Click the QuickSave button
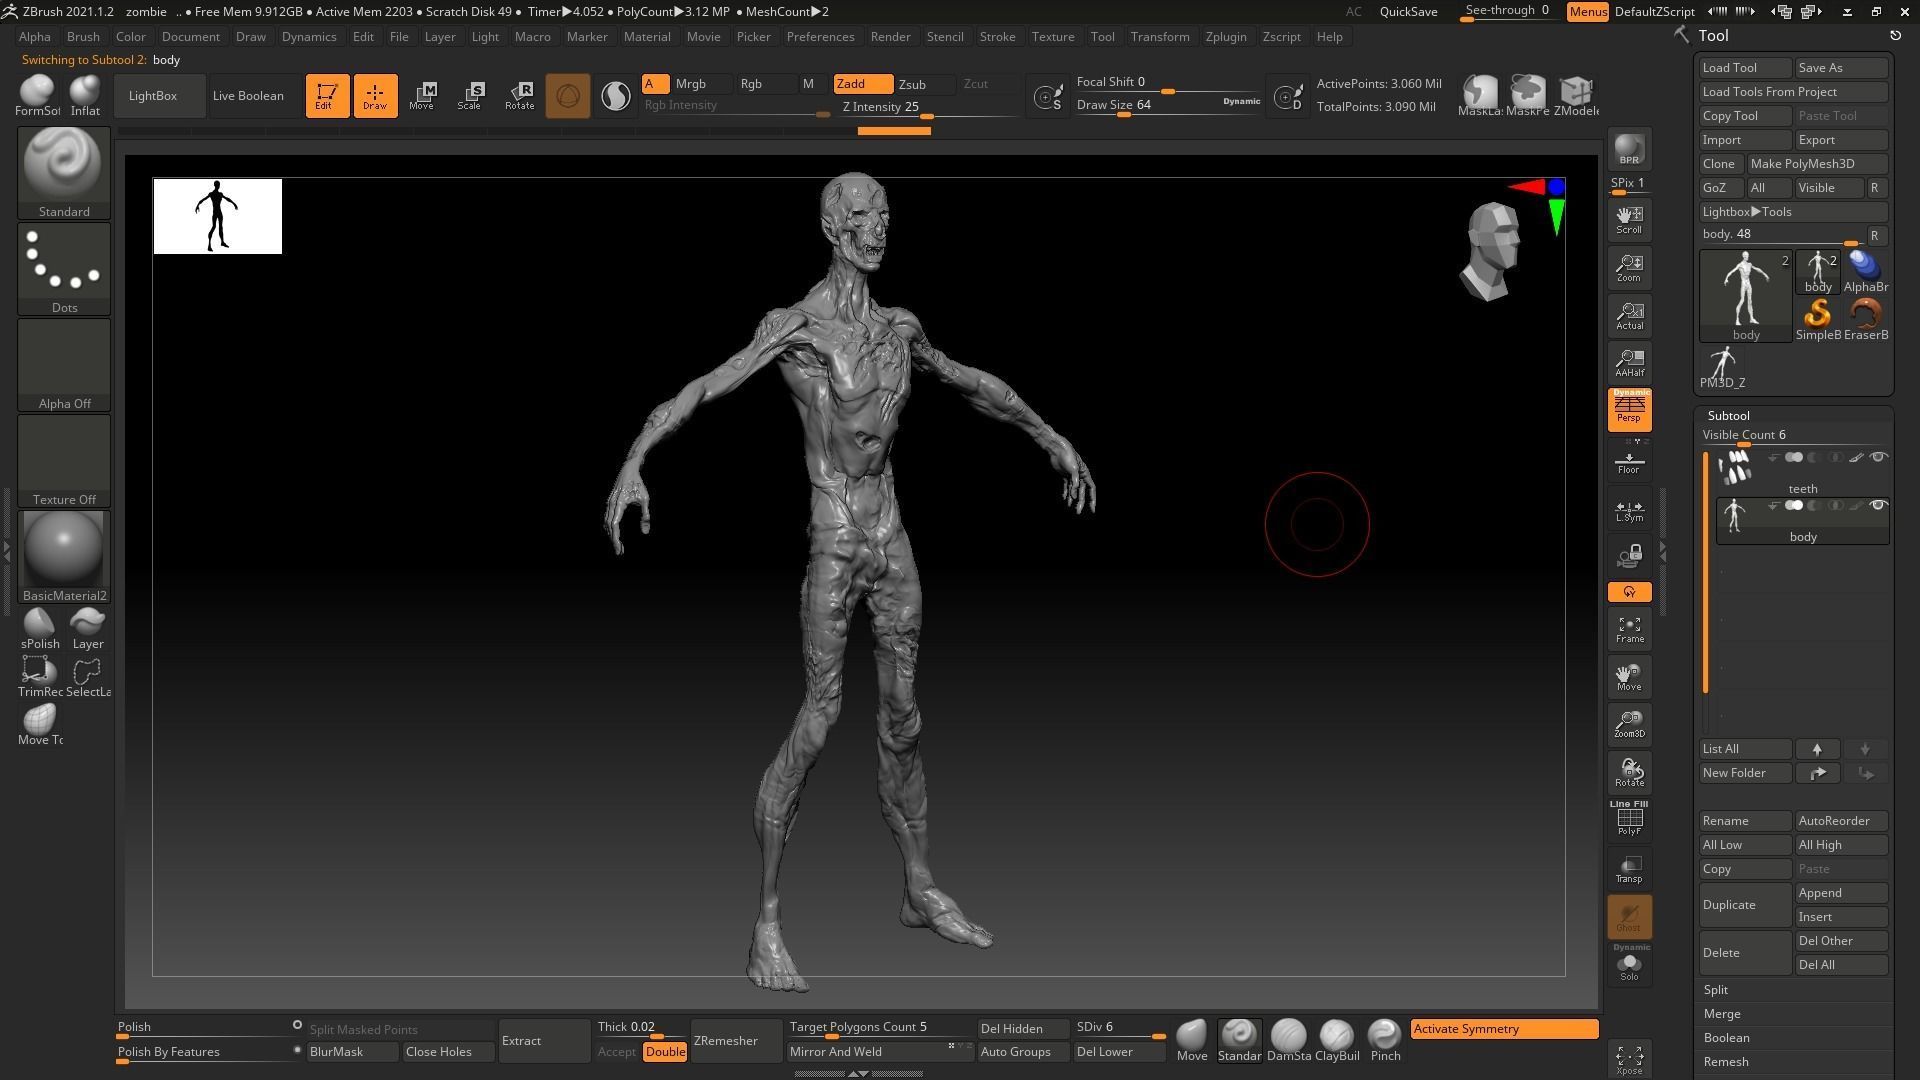This screenshot has width=1920, height=1080. tap(1408, 12)
